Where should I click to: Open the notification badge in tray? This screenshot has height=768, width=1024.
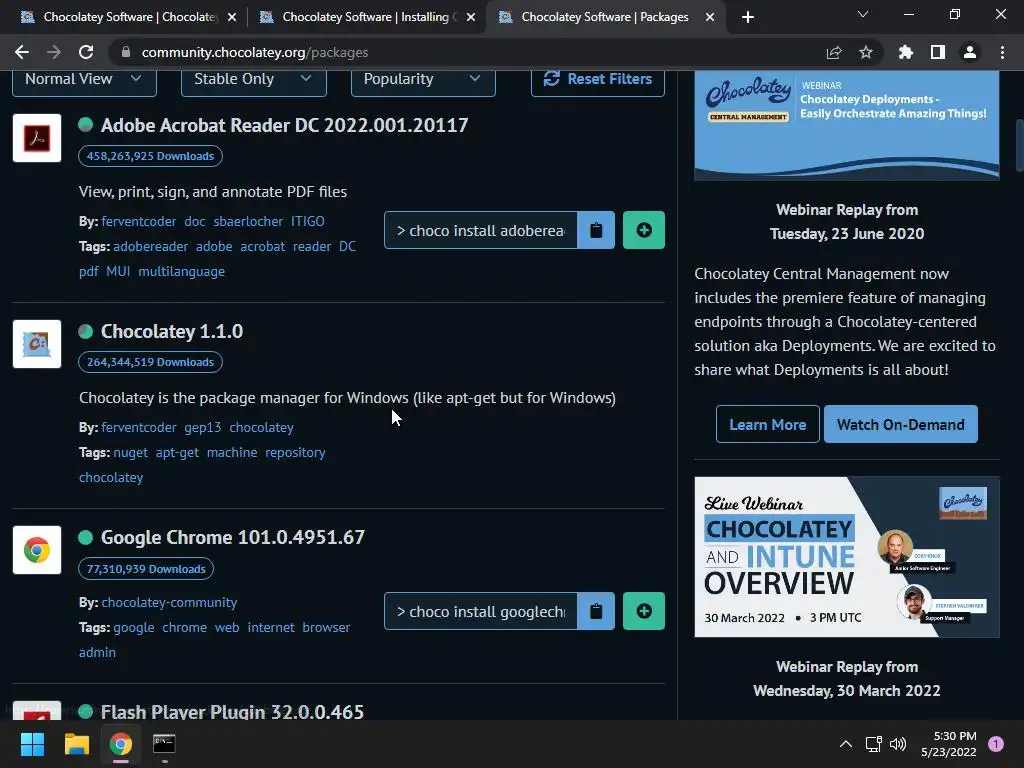point(996,744)
